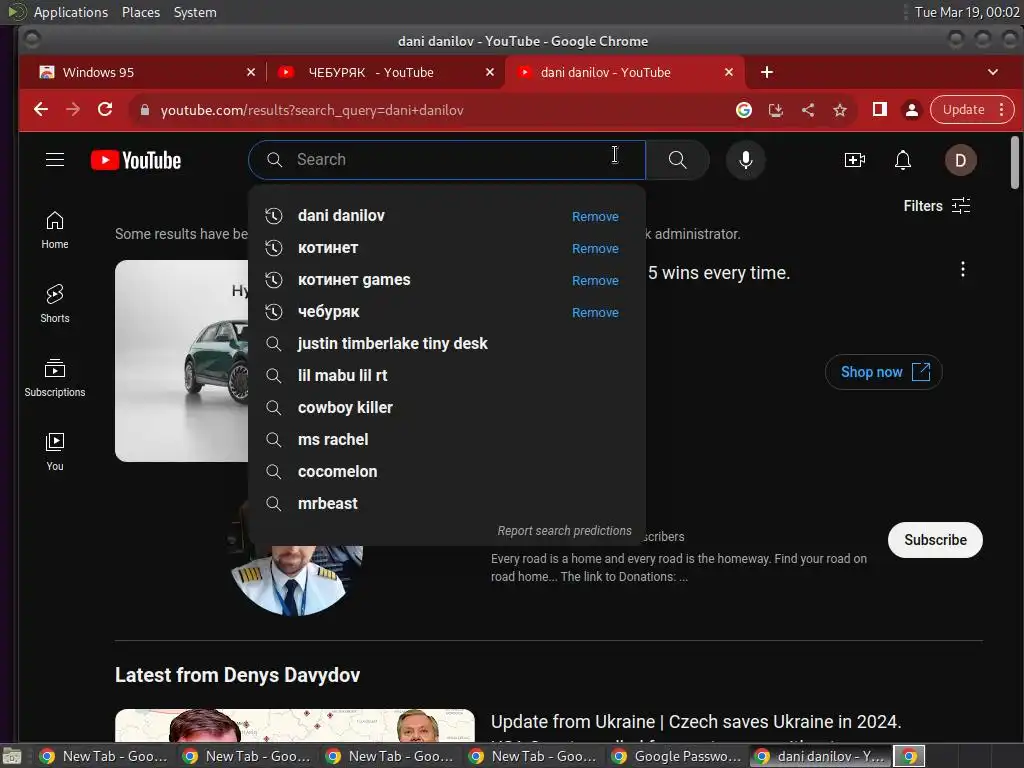Choose the 'cocomelon' suggestion

[x=447, y=472]
